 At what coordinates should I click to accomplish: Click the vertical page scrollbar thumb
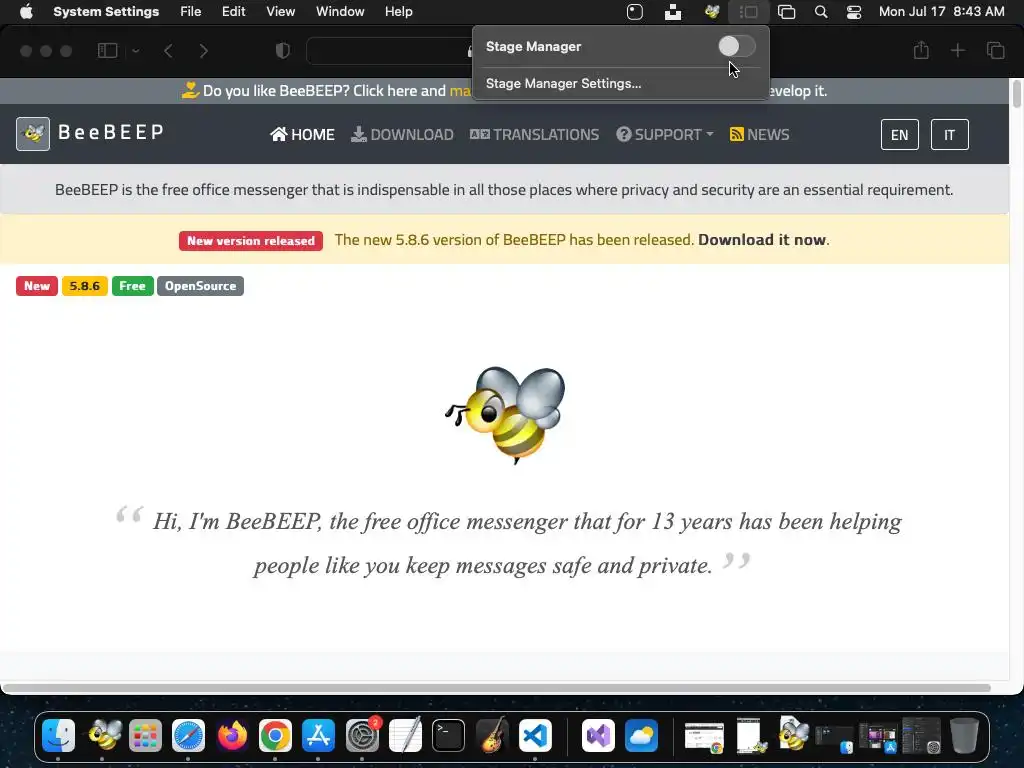1017,93
